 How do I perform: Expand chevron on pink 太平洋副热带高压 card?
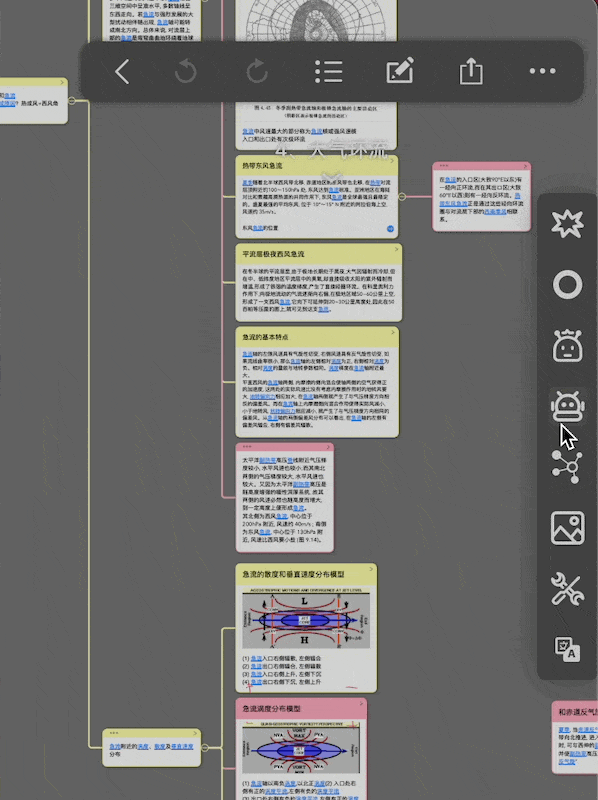point(329,447)
